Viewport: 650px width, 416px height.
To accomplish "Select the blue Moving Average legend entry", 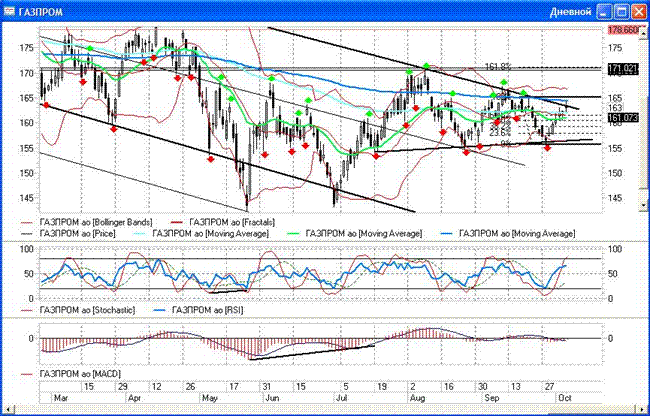I will pos(509,234).
